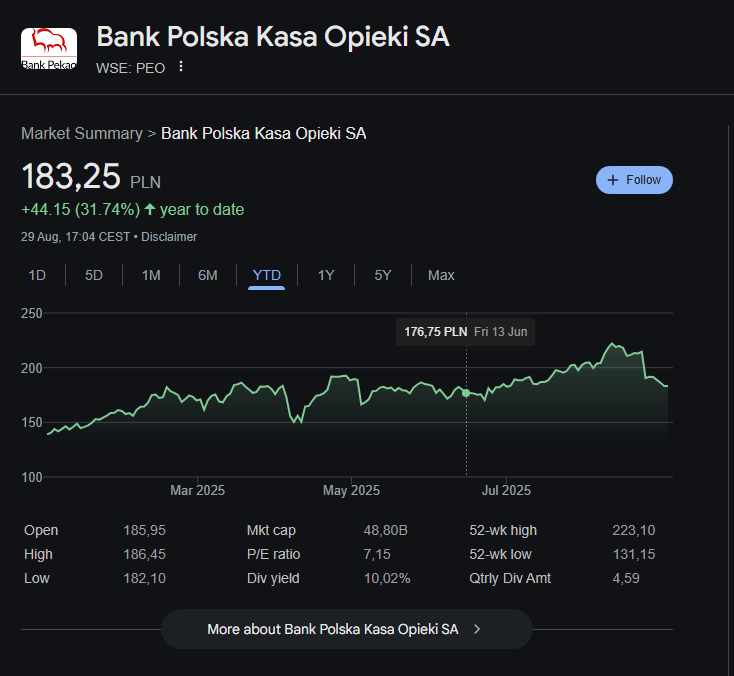Select the 1M chart range
The image size is (734, 676).
(x=151, y=275)
